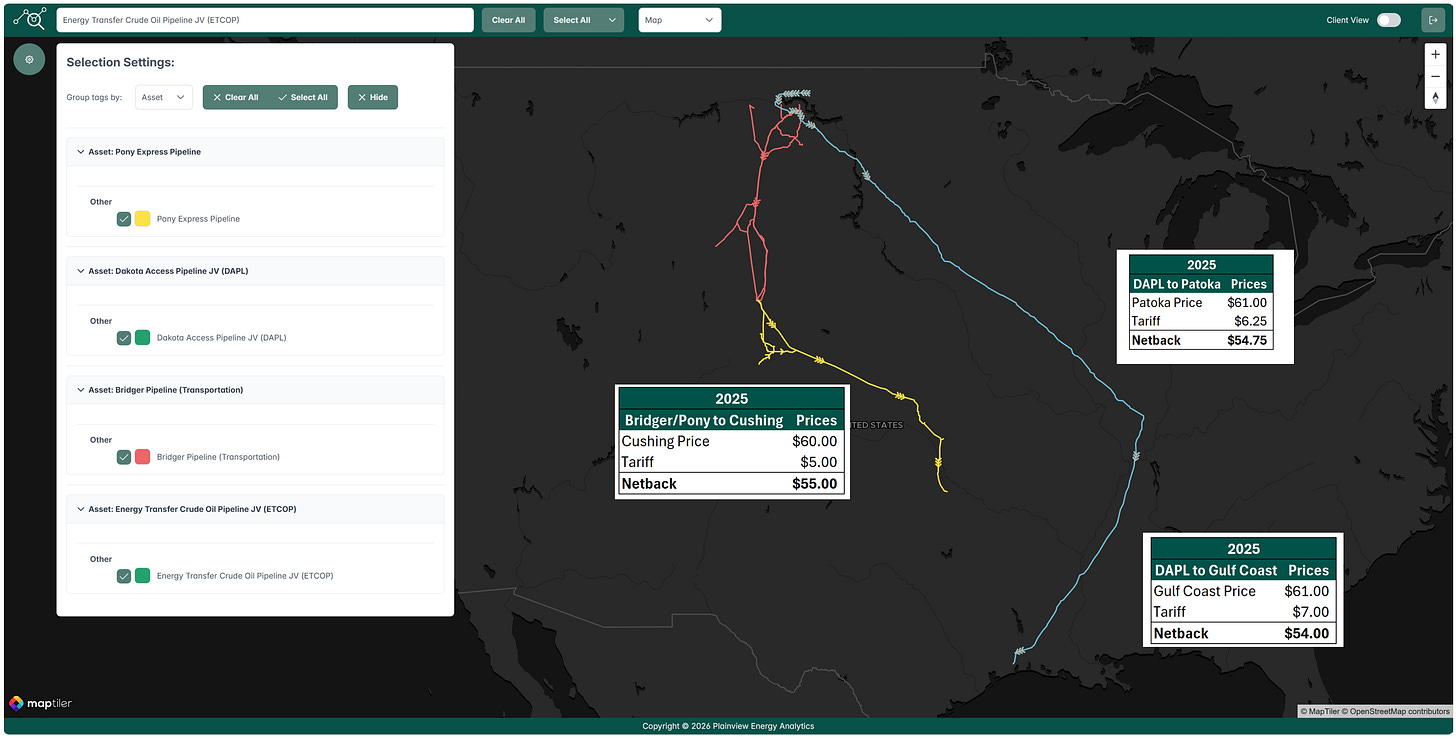Screen dimensions: 1456x739
Task: Toggle the Client View switch
Action: click(x=1389, y=20)
